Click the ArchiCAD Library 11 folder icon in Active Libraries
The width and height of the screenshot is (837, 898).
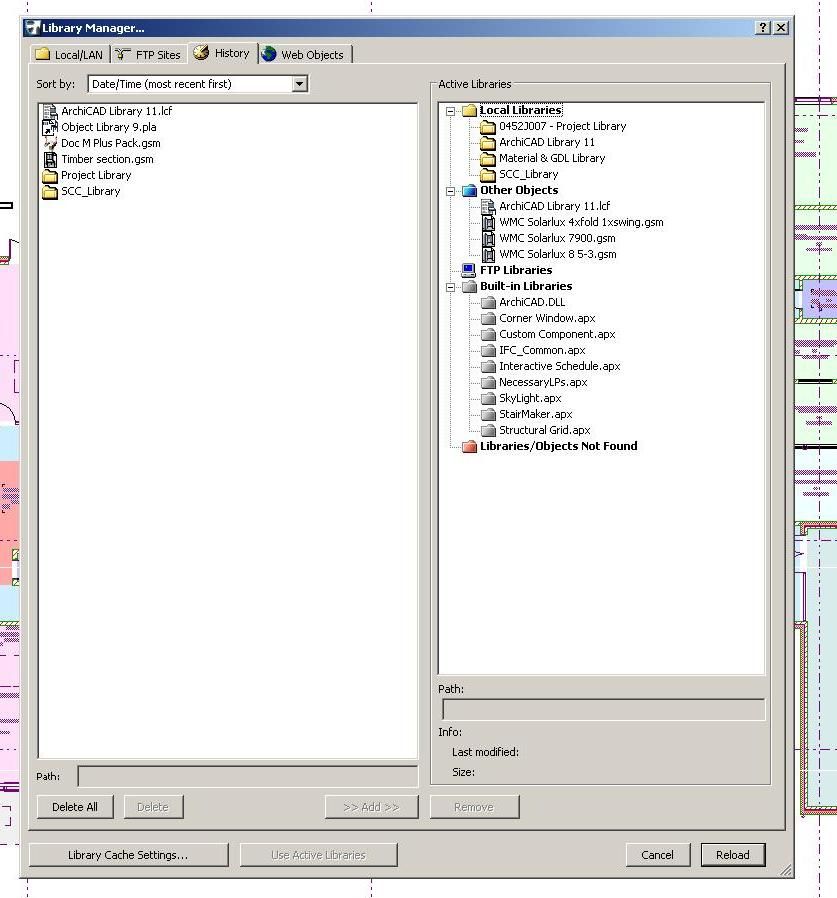coord(488,142)
